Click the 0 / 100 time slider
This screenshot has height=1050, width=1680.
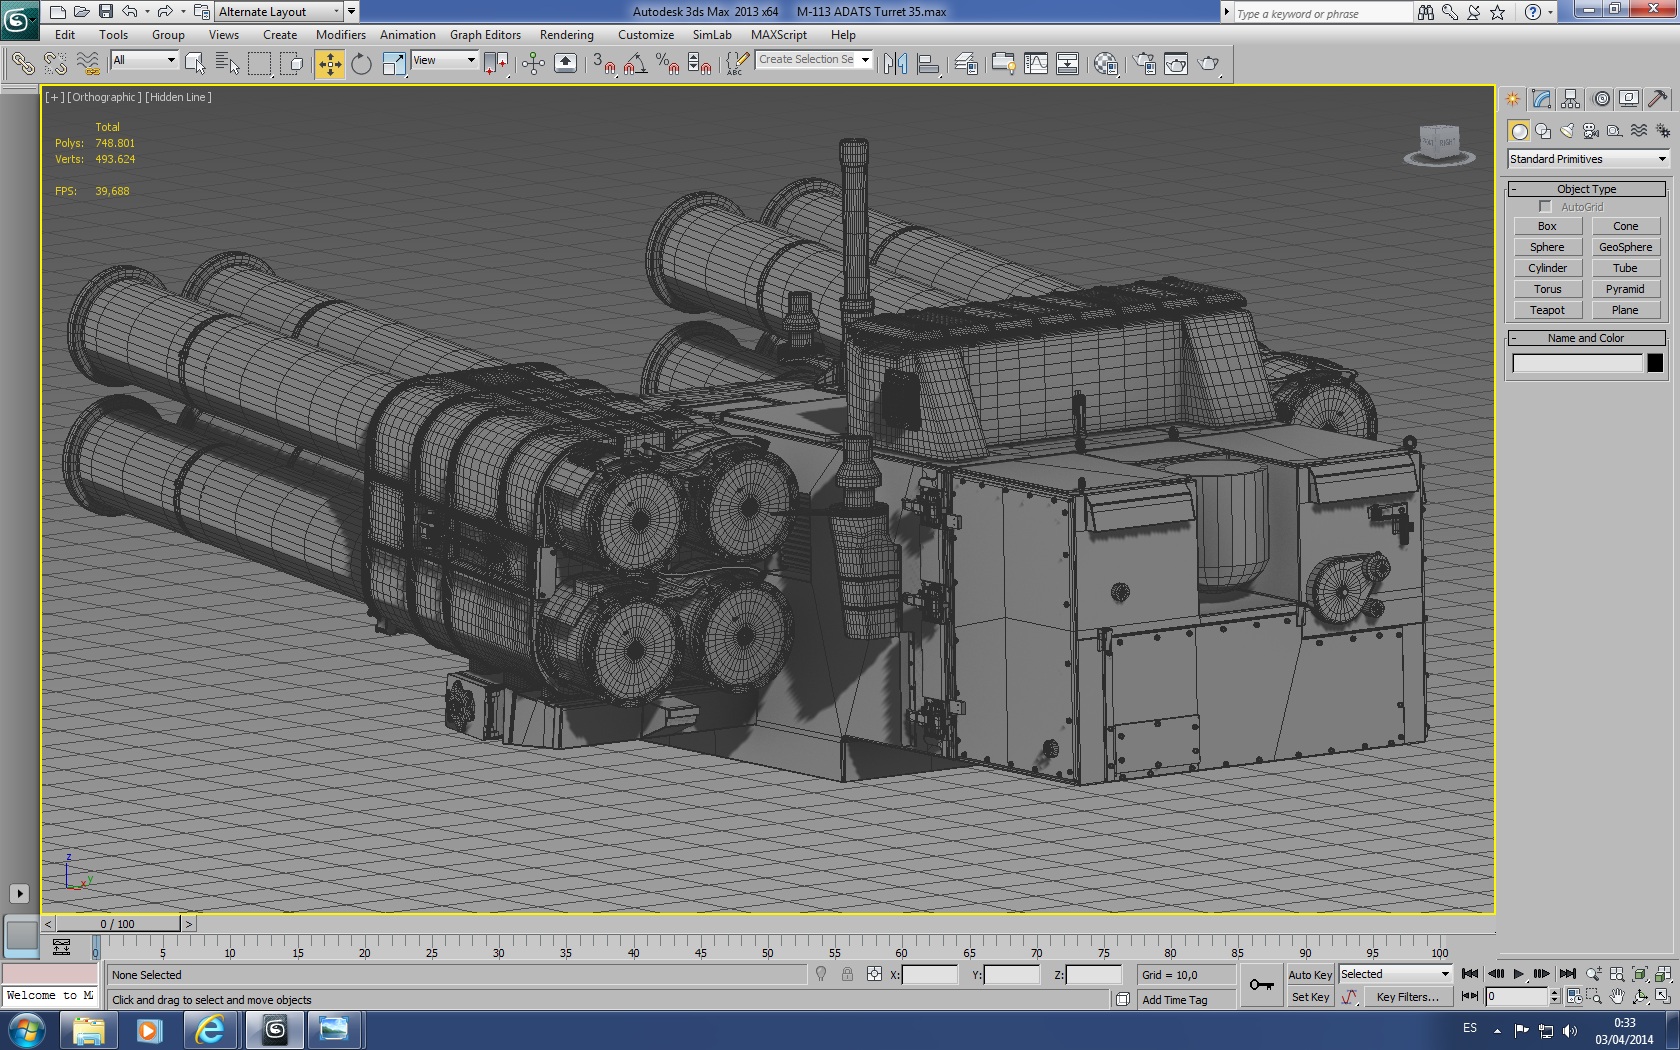click(x=118, y=924)
